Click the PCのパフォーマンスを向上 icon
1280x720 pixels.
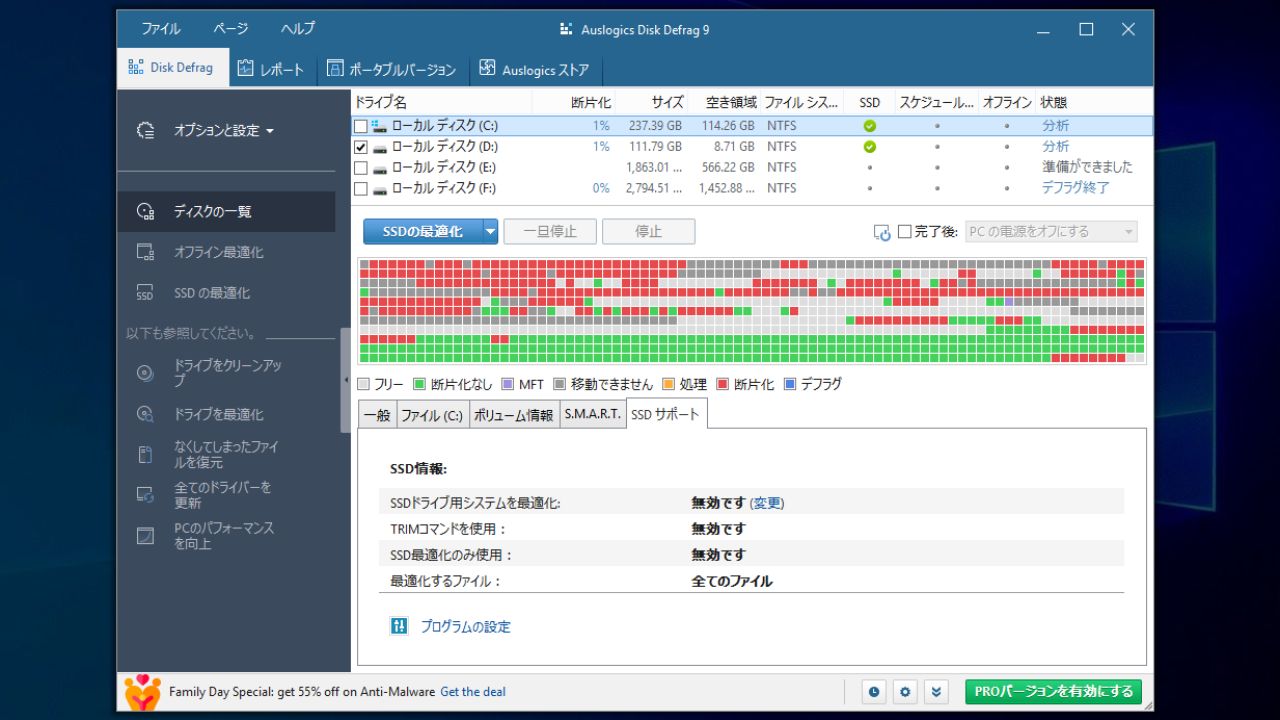tap(146, 536)
